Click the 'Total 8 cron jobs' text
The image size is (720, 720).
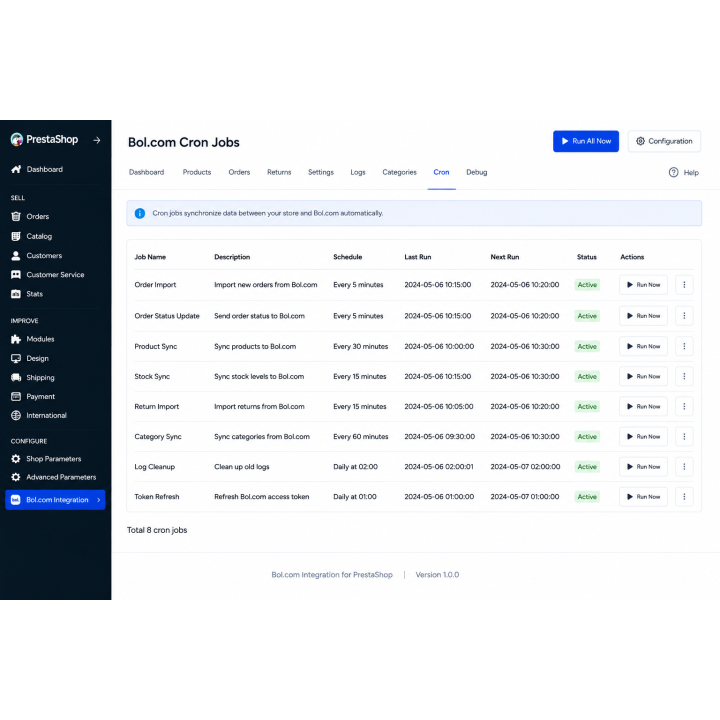[157, 530]
